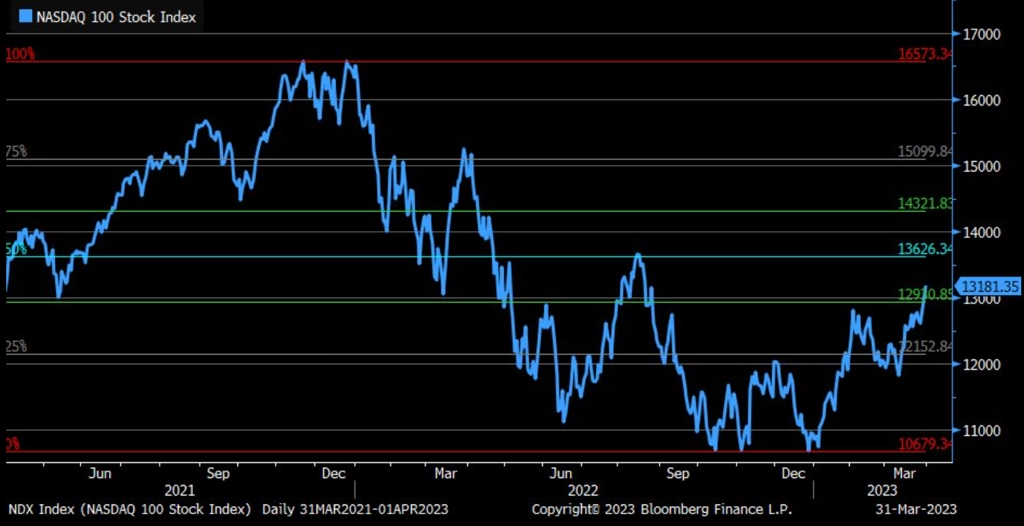This screenshot has height=526, width=1024.
Task: Click the Sep 2021 month label
Action: pos(217,472)
